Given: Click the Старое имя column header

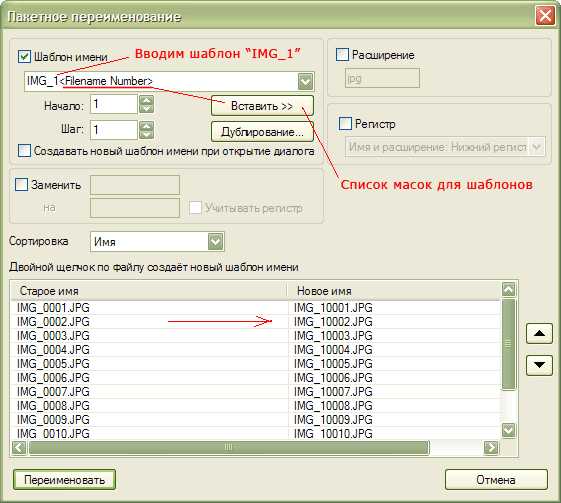Looking at the screenshot, I should (x=149, y=291).
